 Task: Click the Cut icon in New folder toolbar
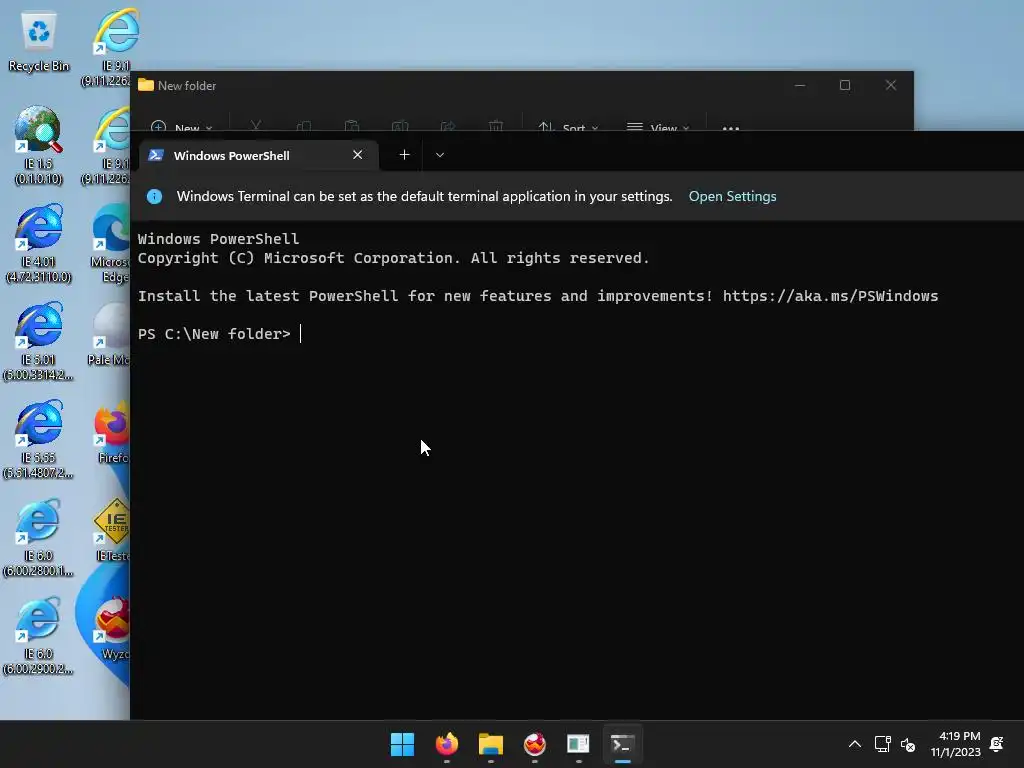[x=255, y=125]
